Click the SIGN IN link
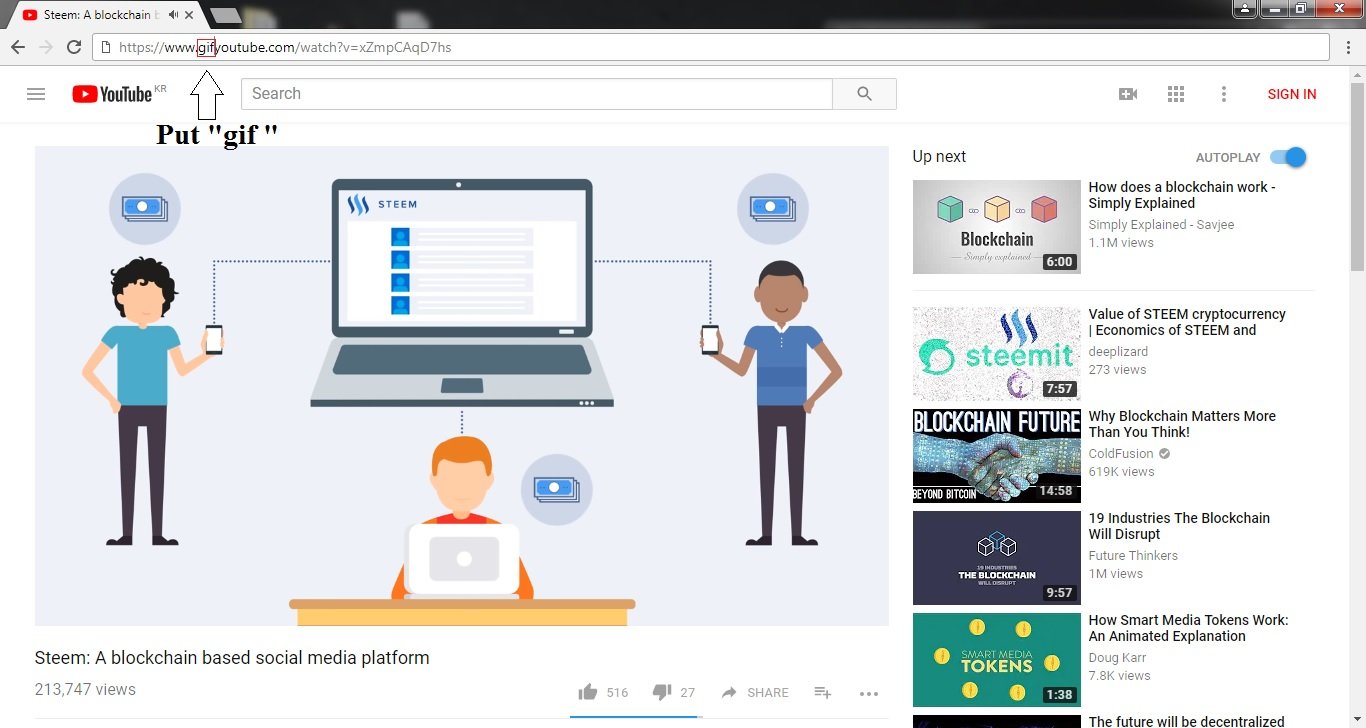This screenshot has height=728, width=1366. click(1292, 94)
